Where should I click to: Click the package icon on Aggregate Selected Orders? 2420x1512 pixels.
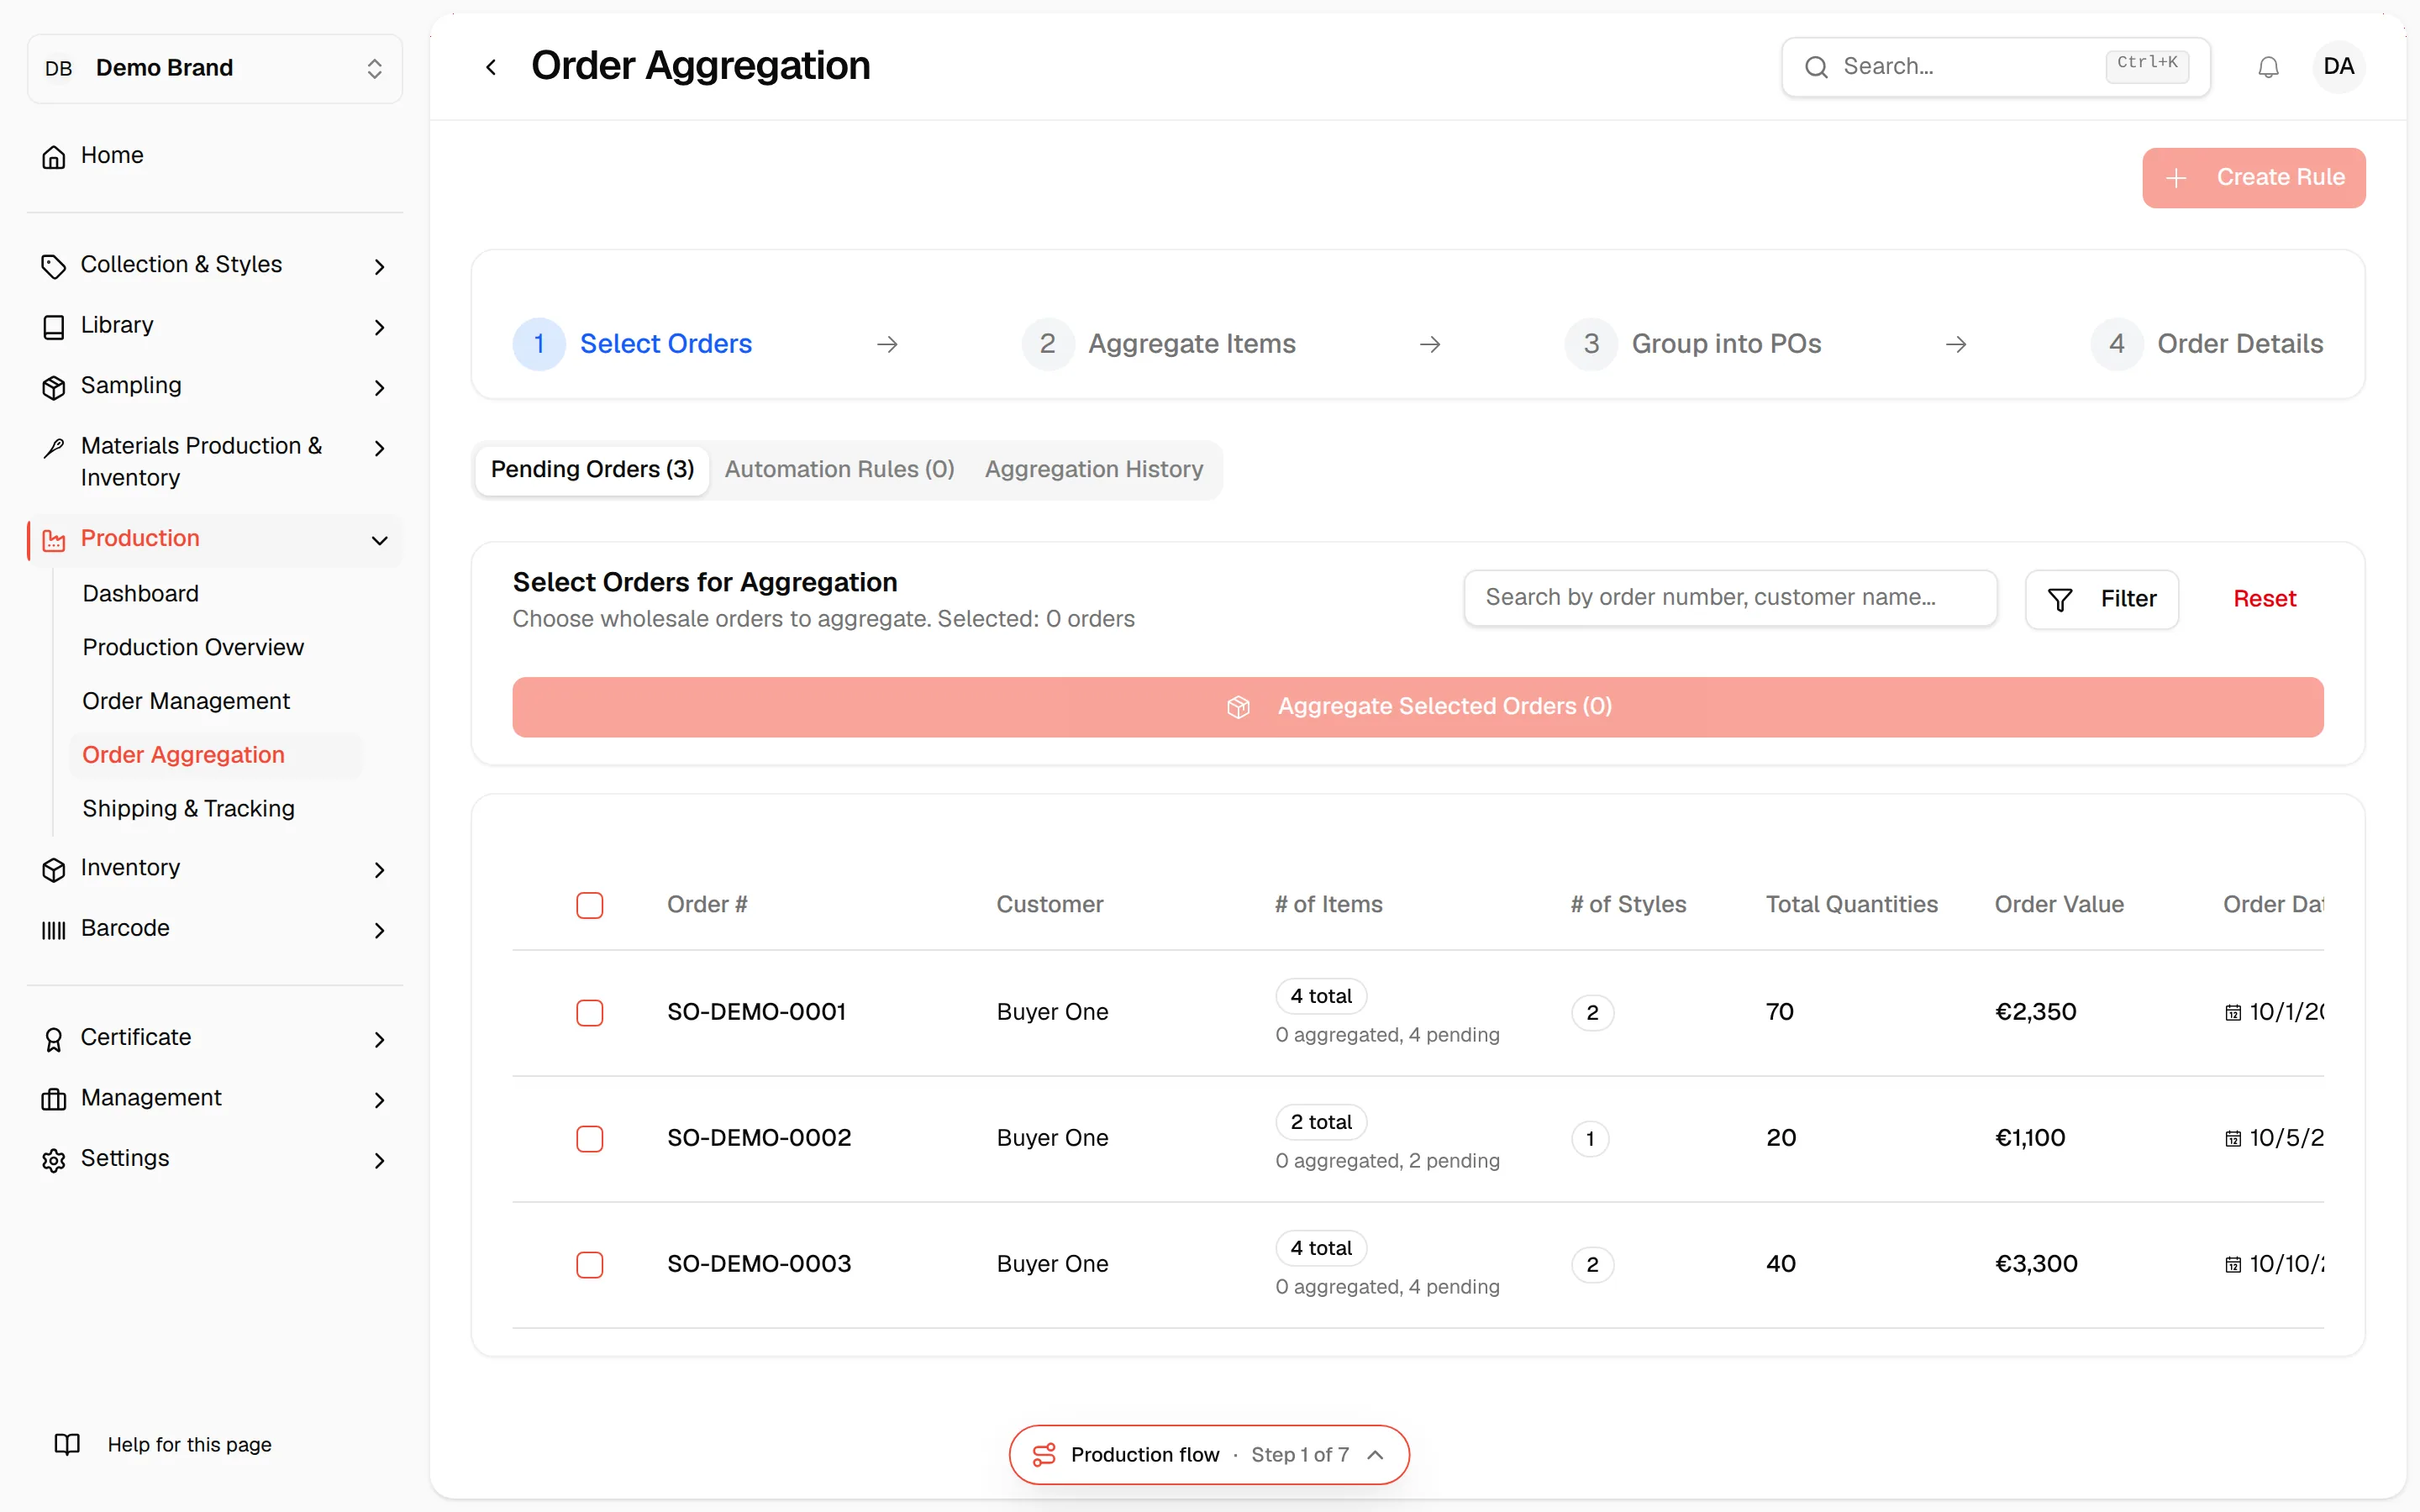point(1238,707)
